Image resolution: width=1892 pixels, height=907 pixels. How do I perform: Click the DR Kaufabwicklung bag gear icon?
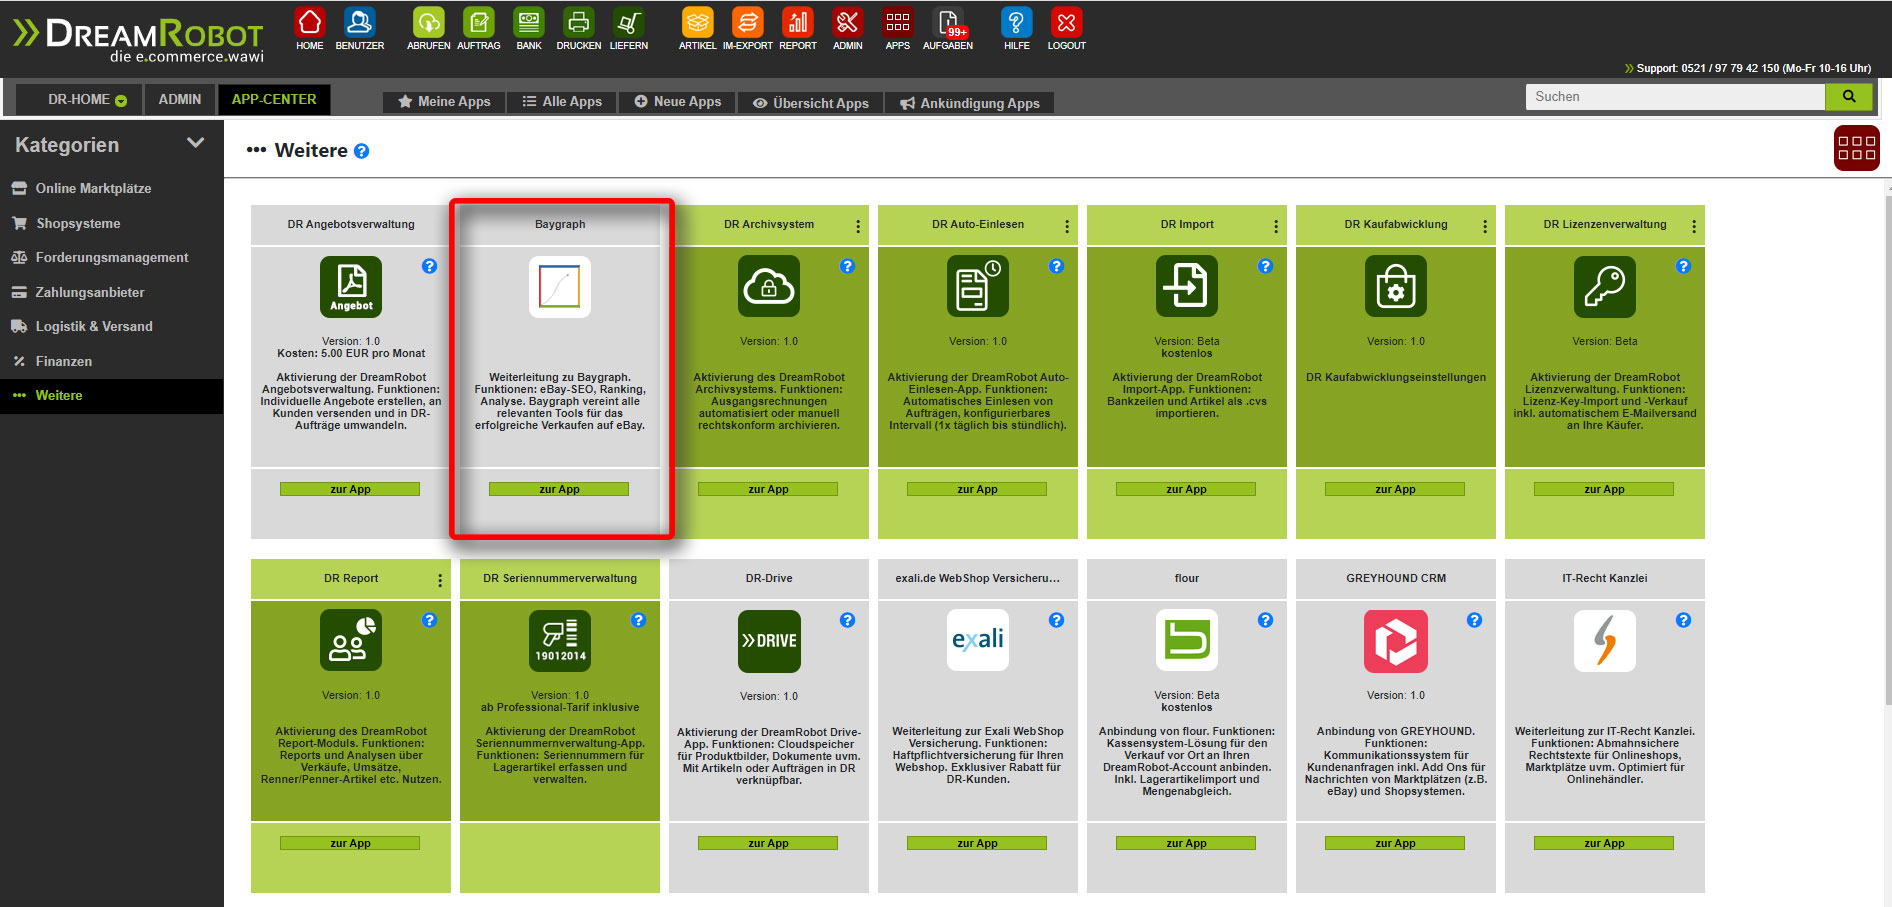point(1396,287)
